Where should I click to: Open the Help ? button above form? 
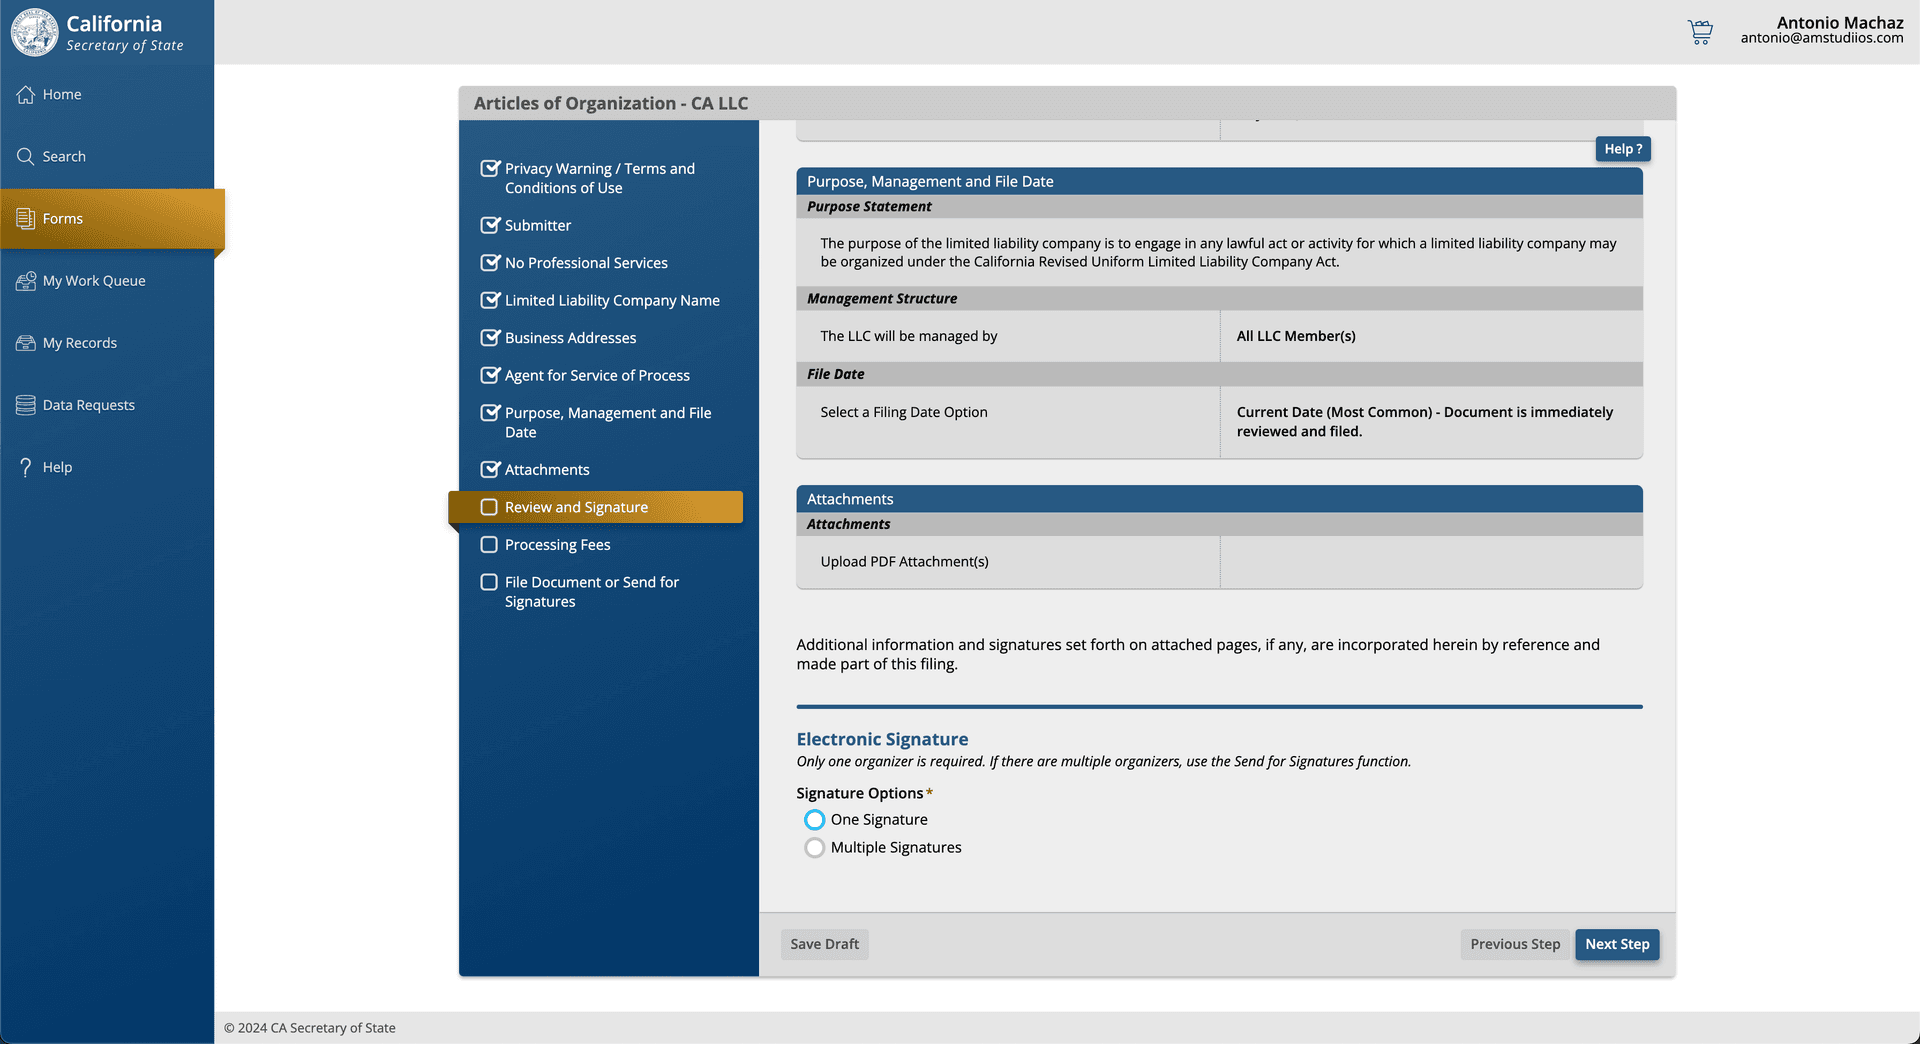[1623, 149]
